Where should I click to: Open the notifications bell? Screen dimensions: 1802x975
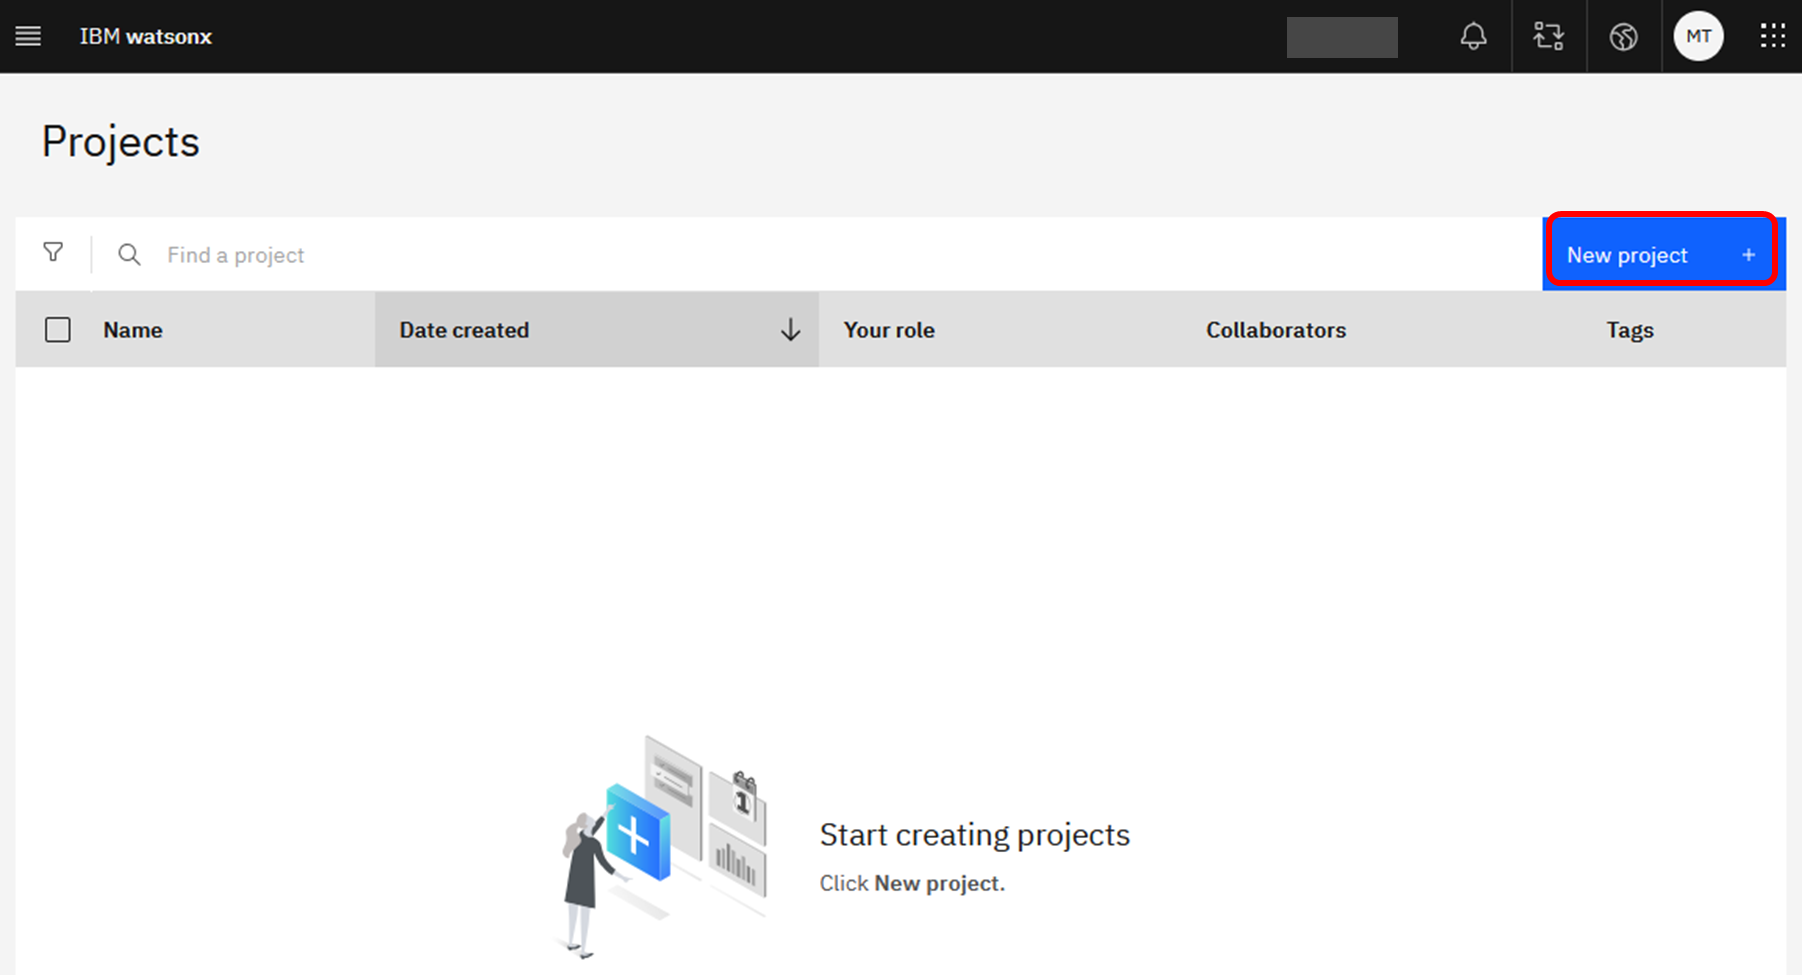[x=1473, y=37]
